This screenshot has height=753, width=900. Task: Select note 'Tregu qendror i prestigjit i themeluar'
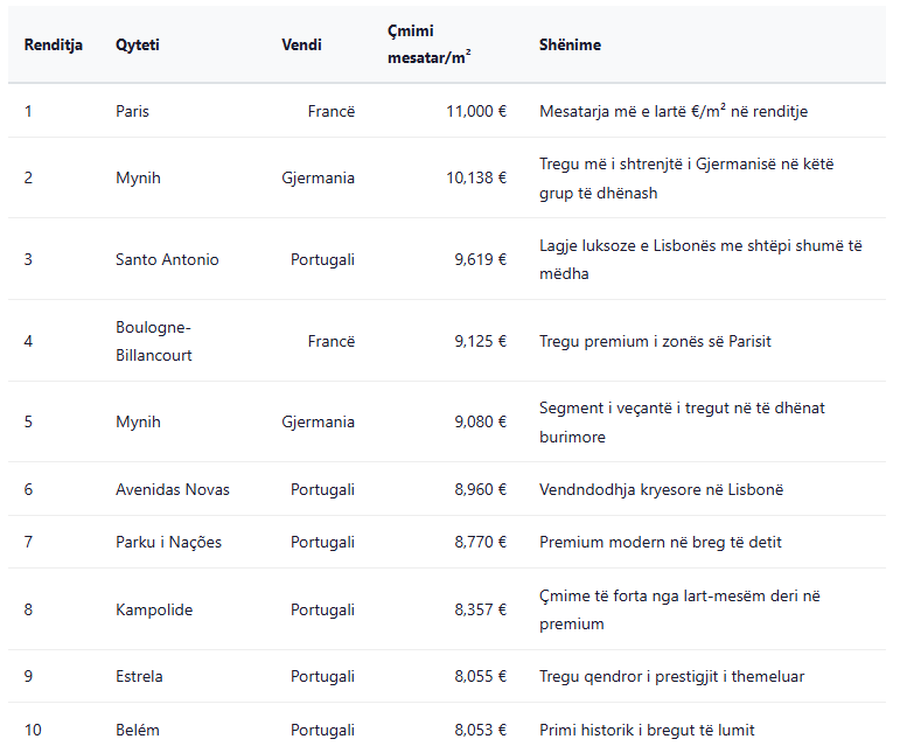tap(672, 677)
